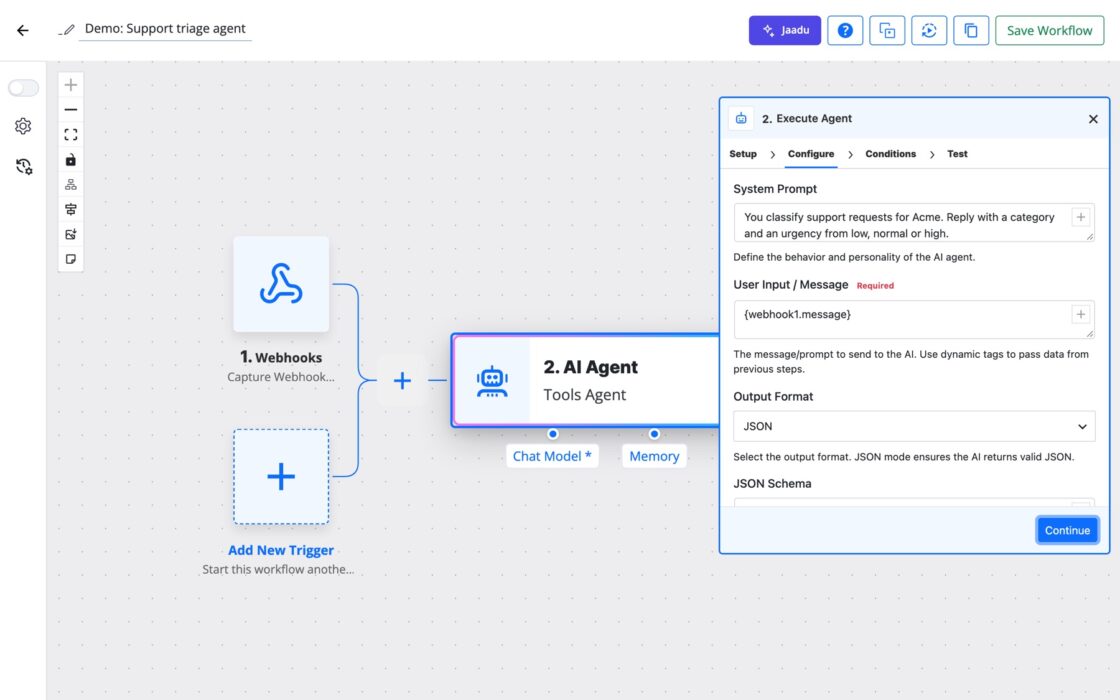The height and width of the screenshot is (700, 1120).
Task: Click the red 'Required' badge
Action: [875, 285]
